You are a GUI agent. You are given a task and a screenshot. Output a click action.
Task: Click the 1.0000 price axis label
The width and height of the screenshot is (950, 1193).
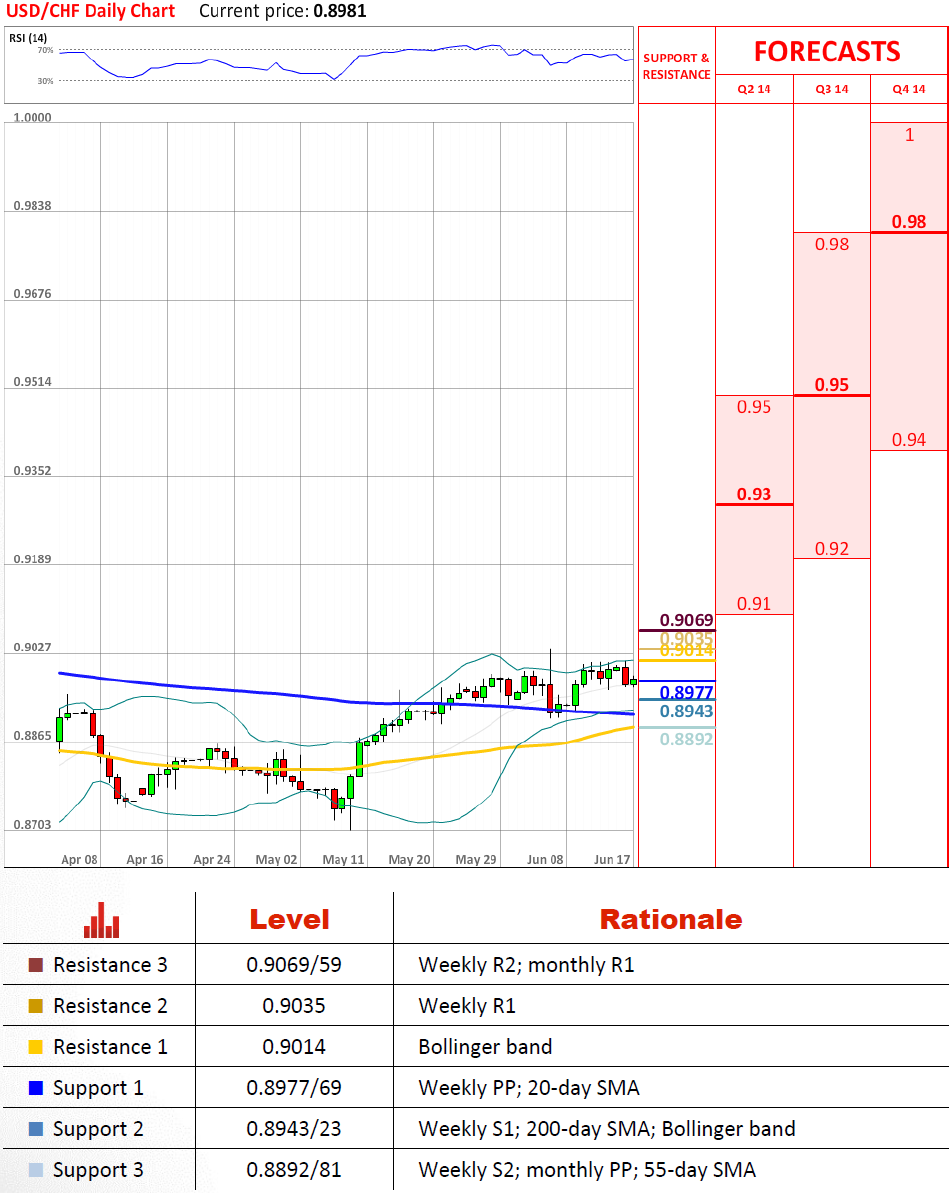pyautogui.click(x=33, y=117)
